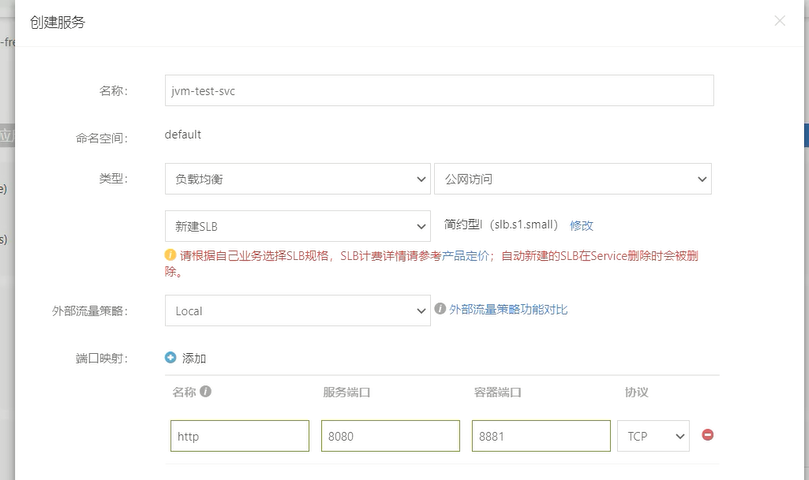Click the 名称 field containing jvm-test-svc
The height and width of the screenshot is (480, 809).
[438, 90]
